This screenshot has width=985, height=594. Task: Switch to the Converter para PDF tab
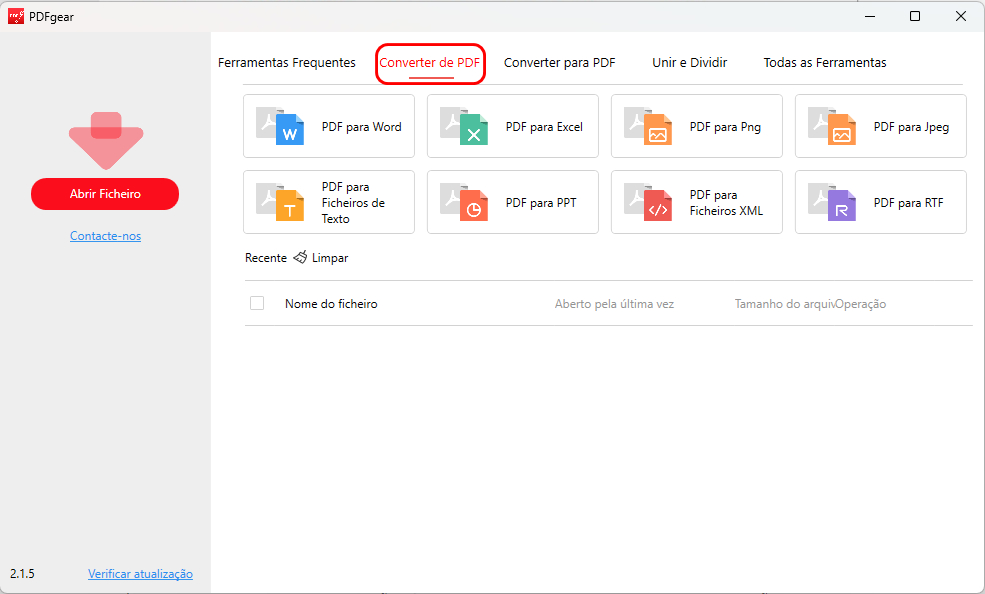click(559, 62)
